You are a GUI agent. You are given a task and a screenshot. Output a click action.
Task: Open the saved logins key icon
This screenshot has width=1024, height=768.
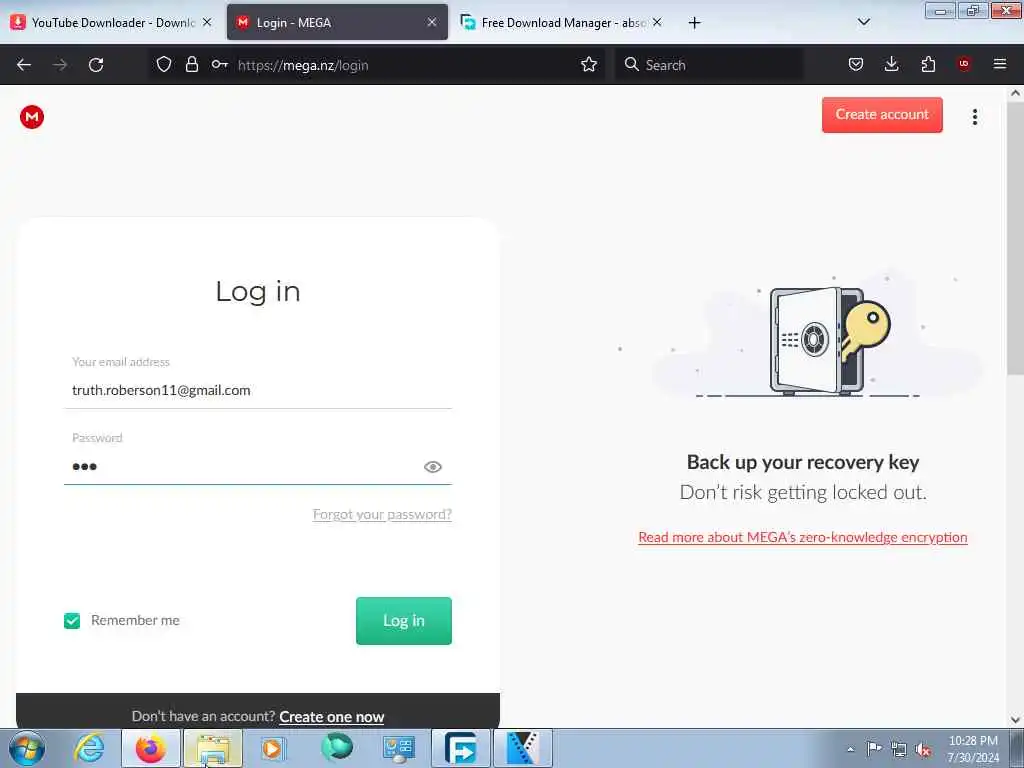219,64
